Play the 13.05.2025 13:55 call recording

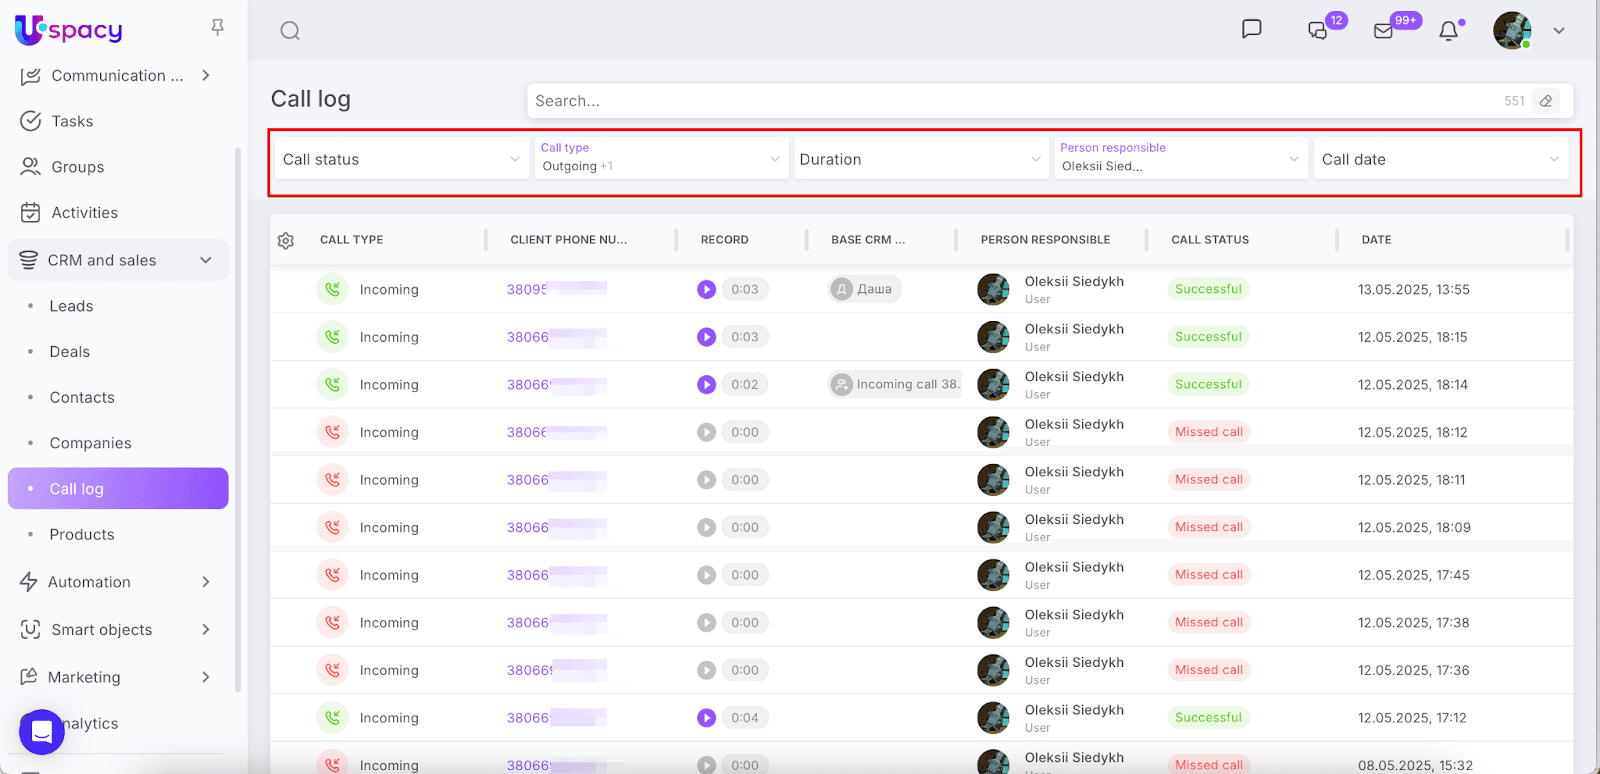click(706, 290)
